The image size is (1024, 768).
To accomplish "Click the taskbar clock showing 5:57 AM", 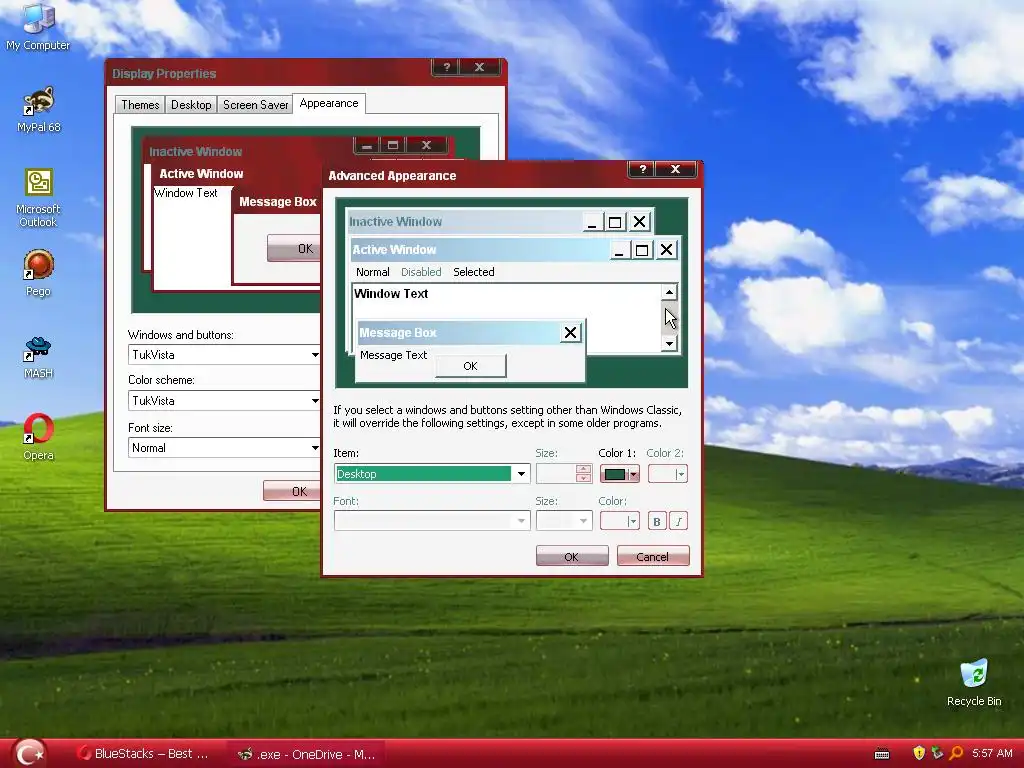I will point(992,754).
